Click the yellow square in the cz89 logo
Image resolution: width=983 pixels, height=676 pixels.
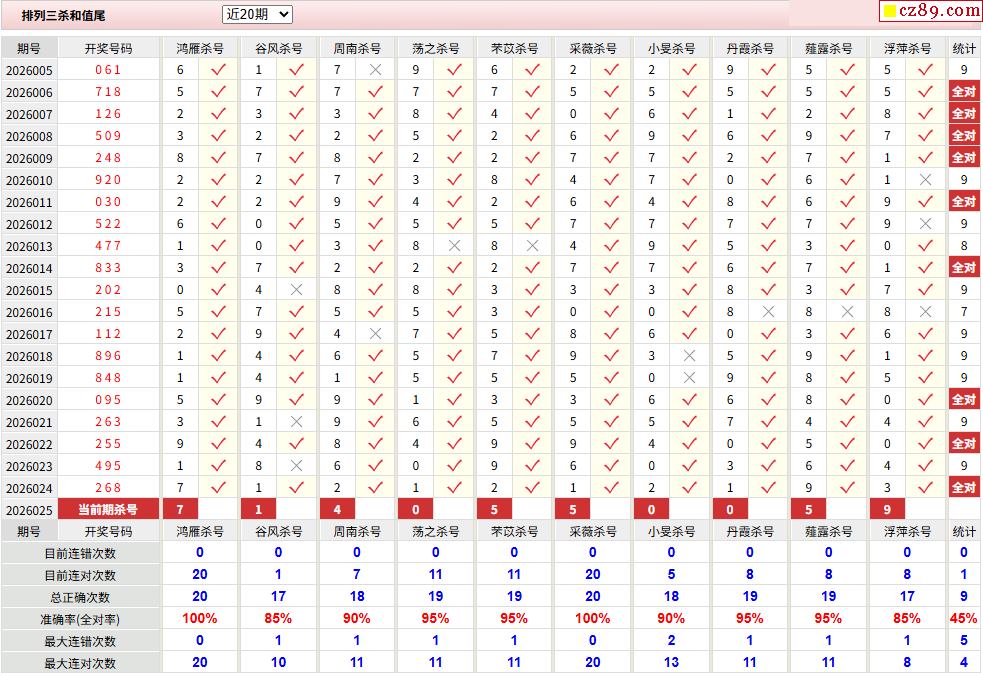click(x=889, y=11)
